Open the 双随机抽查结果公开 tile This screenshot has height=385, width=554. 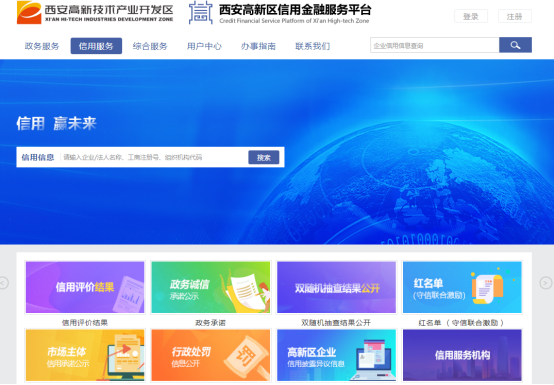tap(336, 287)
